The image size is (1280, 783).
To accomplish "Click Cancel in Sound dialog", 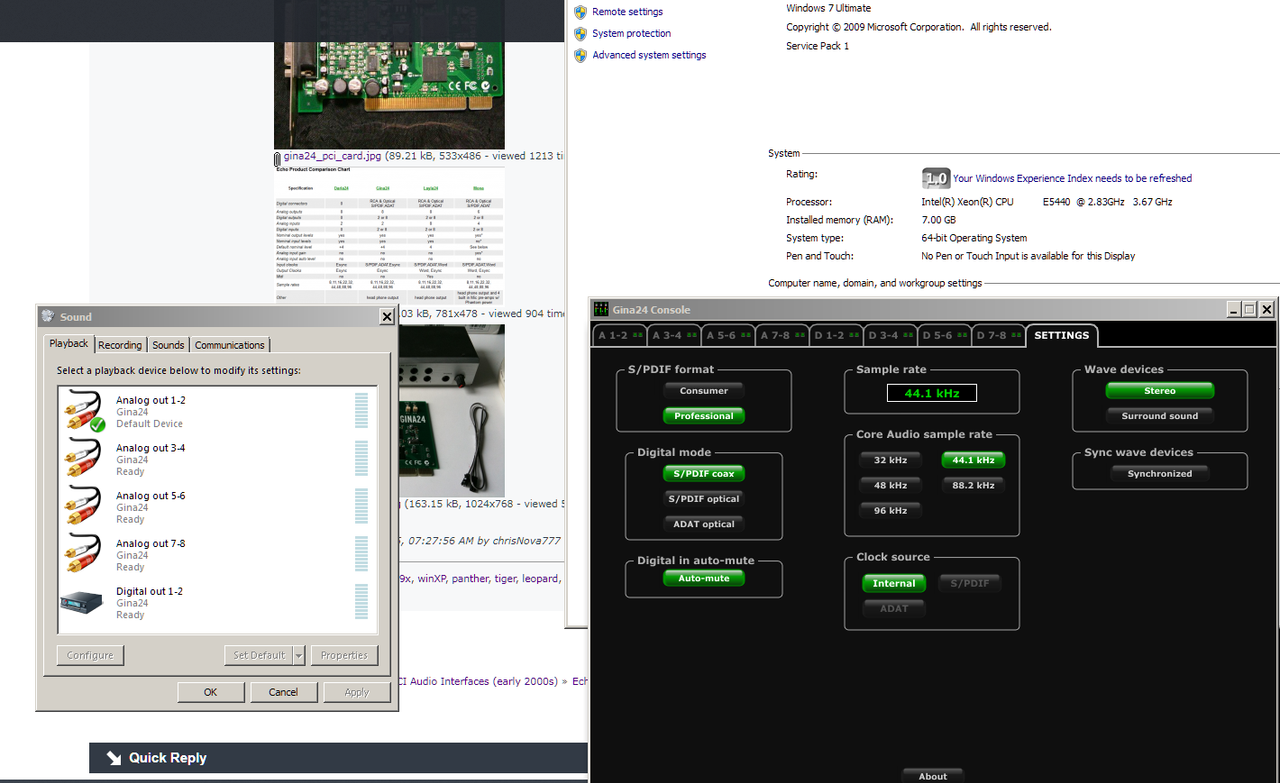I will (283, 692).
